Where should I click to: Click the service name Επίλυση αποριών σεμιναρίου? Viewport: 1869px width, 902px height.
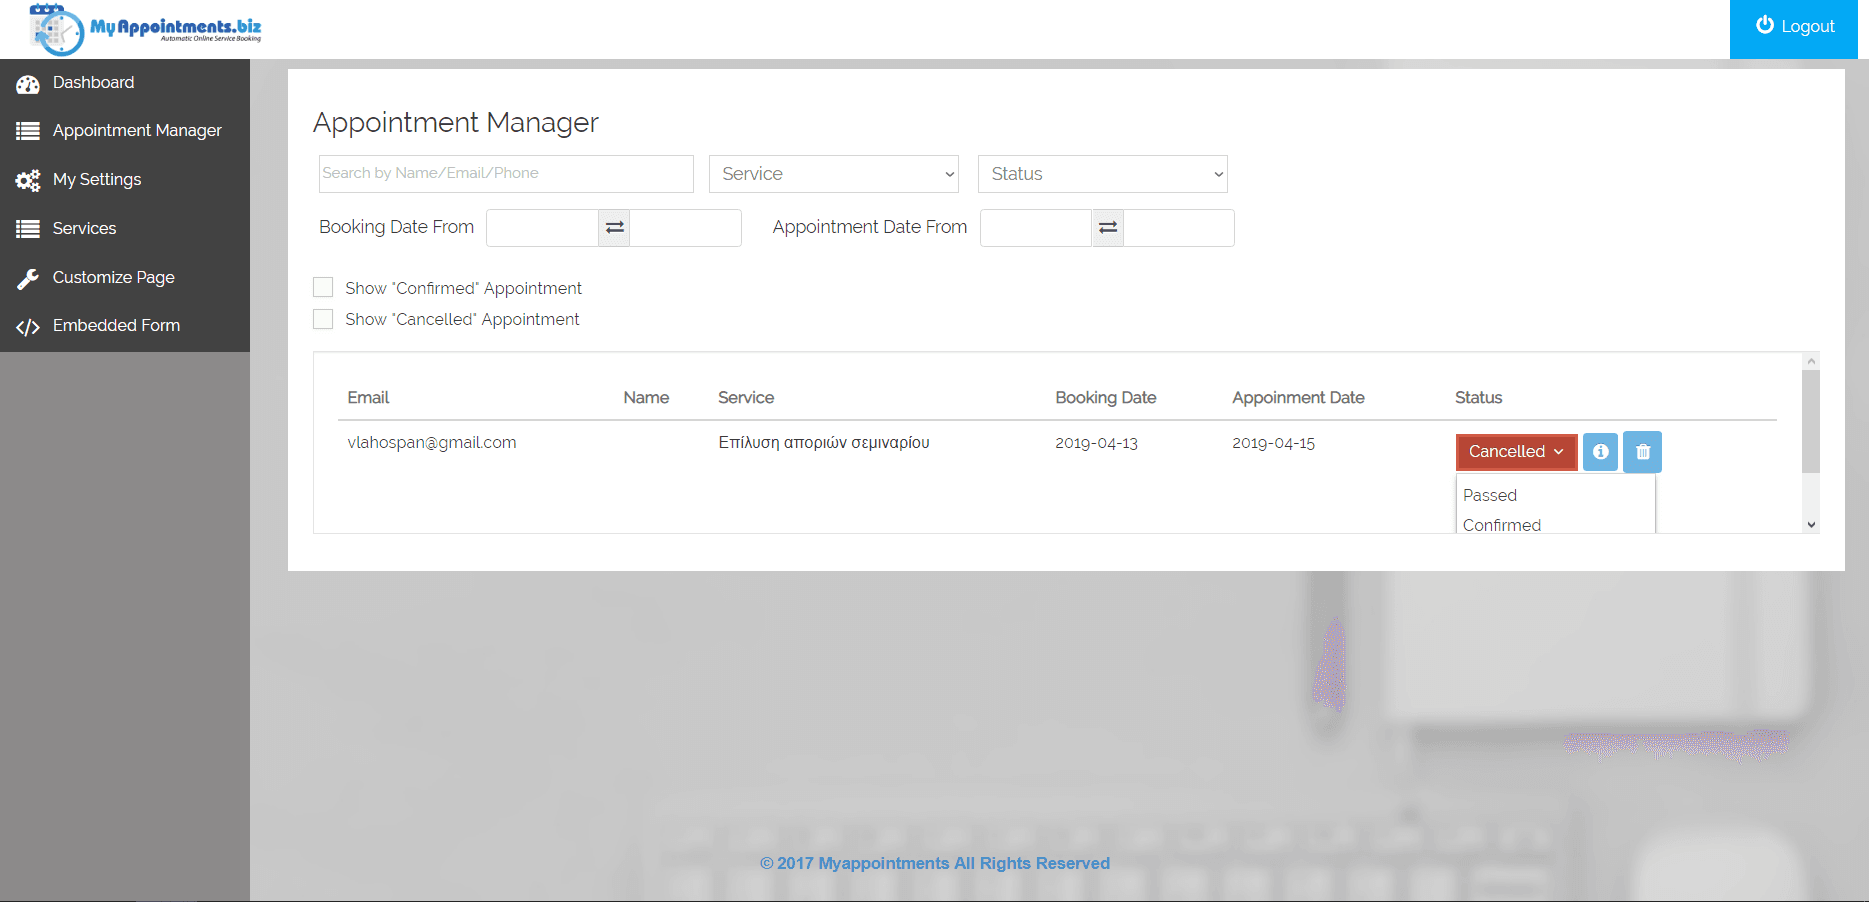[824, 442]
